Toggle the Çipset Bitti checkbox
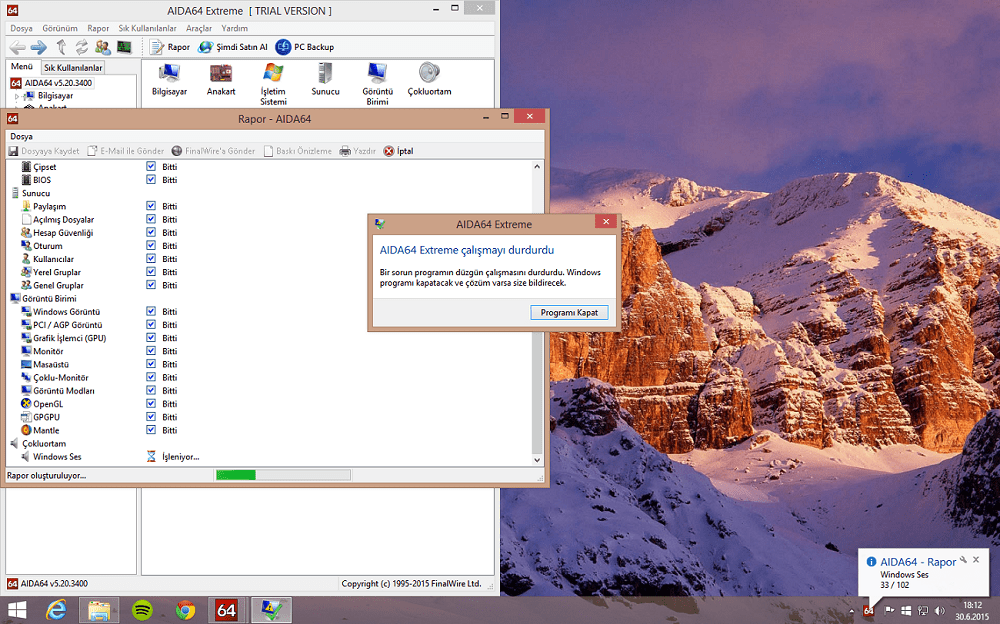Viewport: 1000px width, 624px height. [151, 167]
